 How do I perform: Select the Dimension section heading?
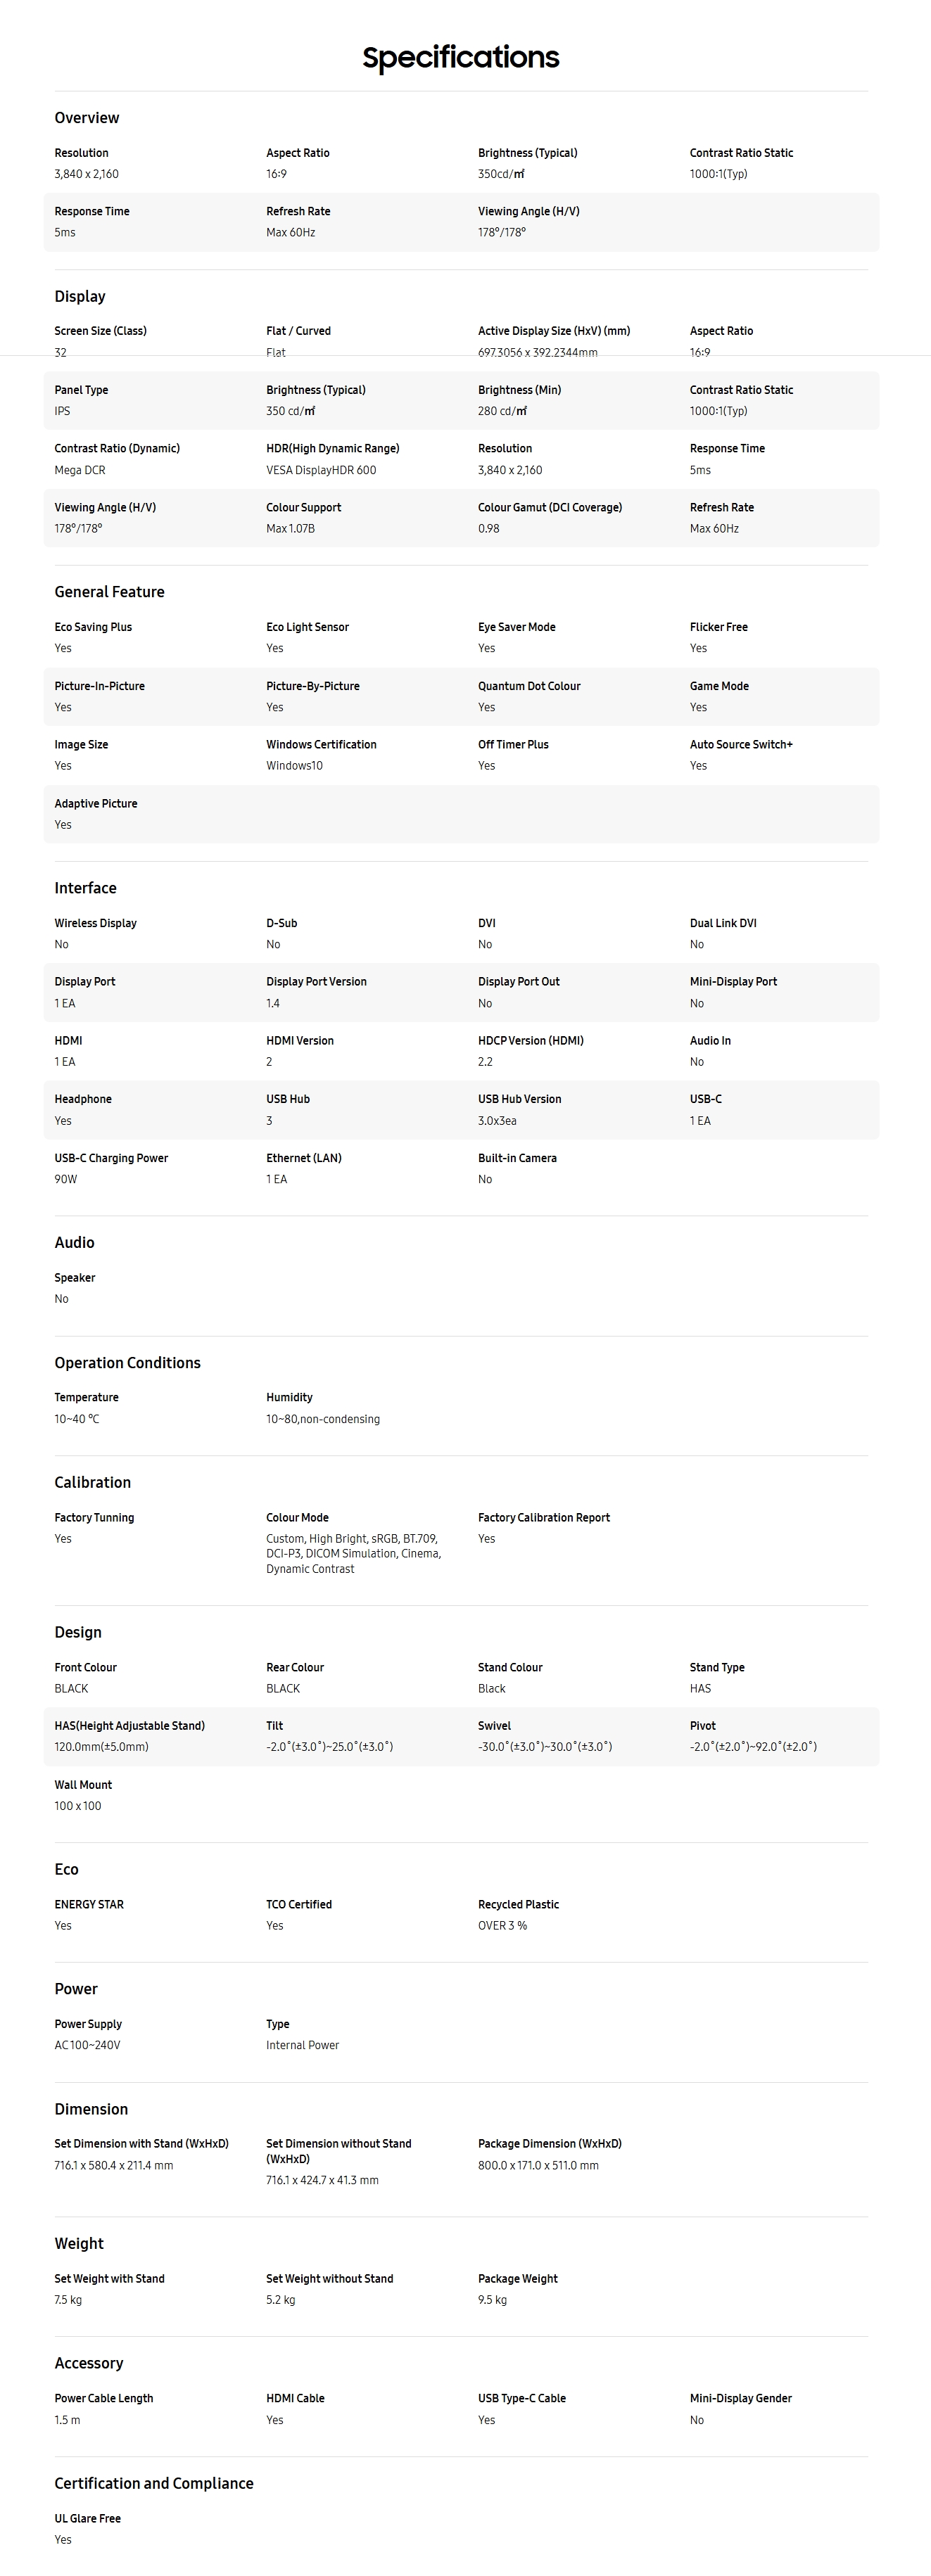[x=91, y=2109]
